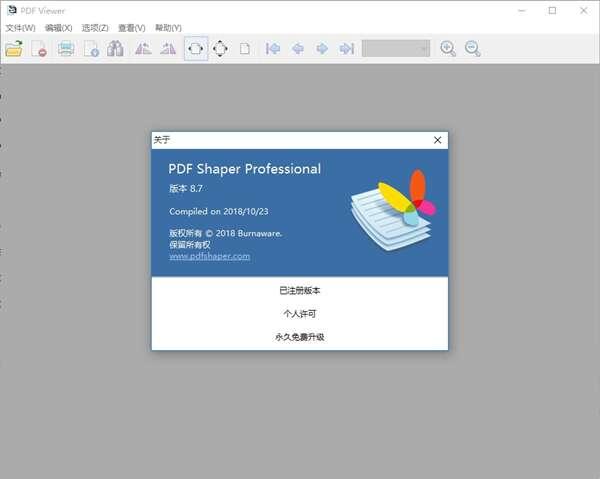The image size is (600, 479).
Task: Click the actual size page icon
Action: 245,48
